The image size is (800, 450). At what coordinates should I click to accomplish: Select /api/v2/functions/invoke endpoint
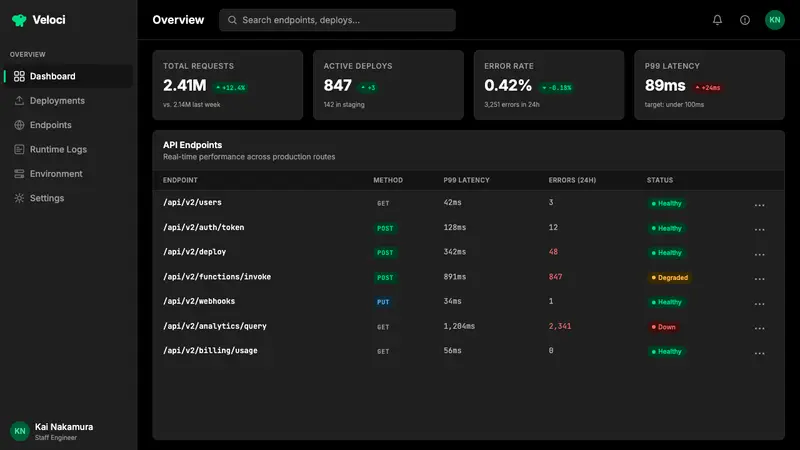[x=217, y=277]
